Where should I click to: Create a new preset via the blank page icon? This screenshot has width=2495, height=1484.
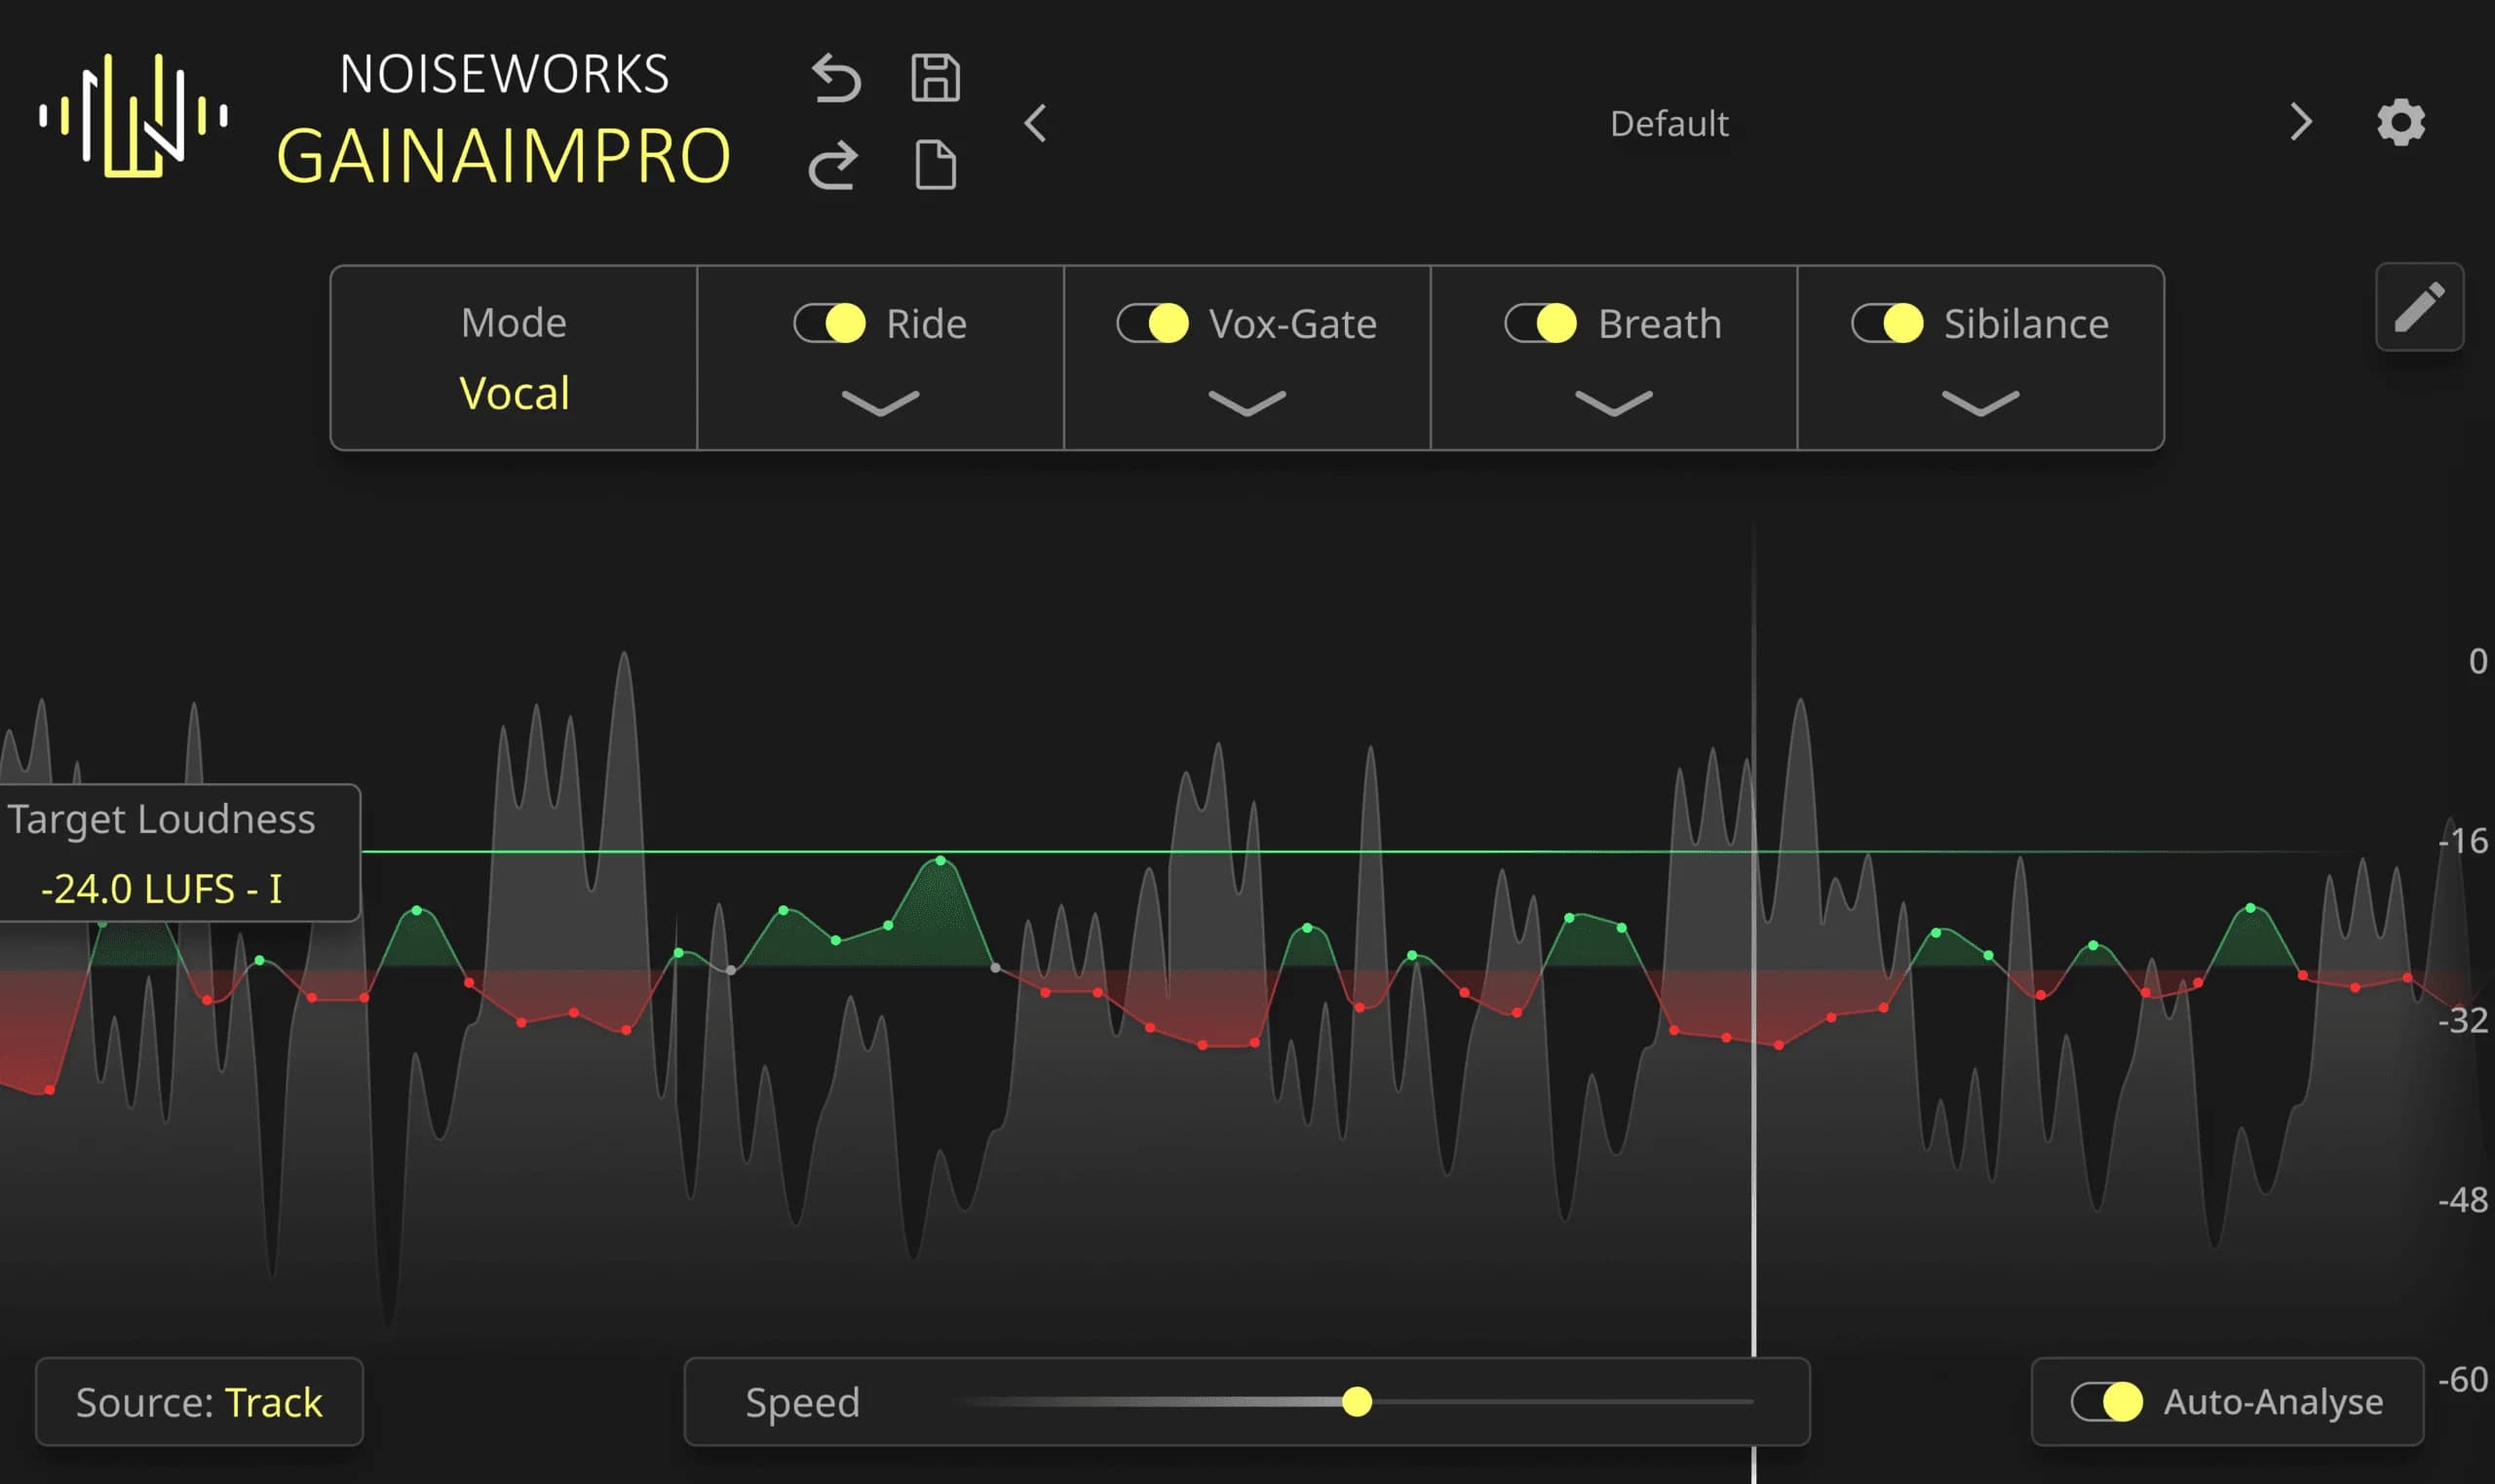936,165
